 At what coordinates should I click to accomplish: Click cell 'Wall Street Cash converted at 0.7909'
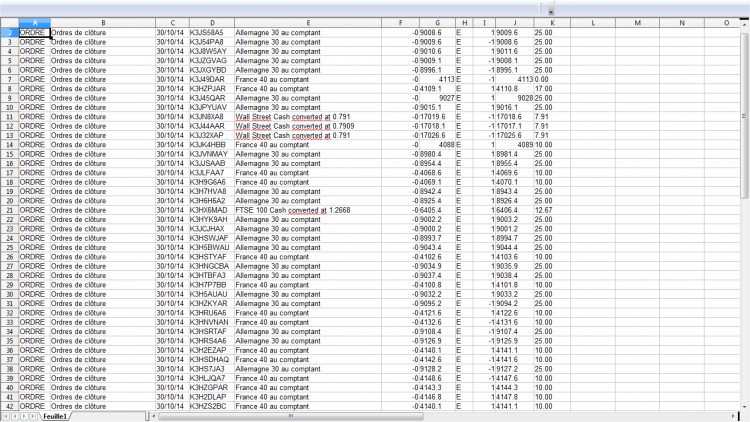308,126
